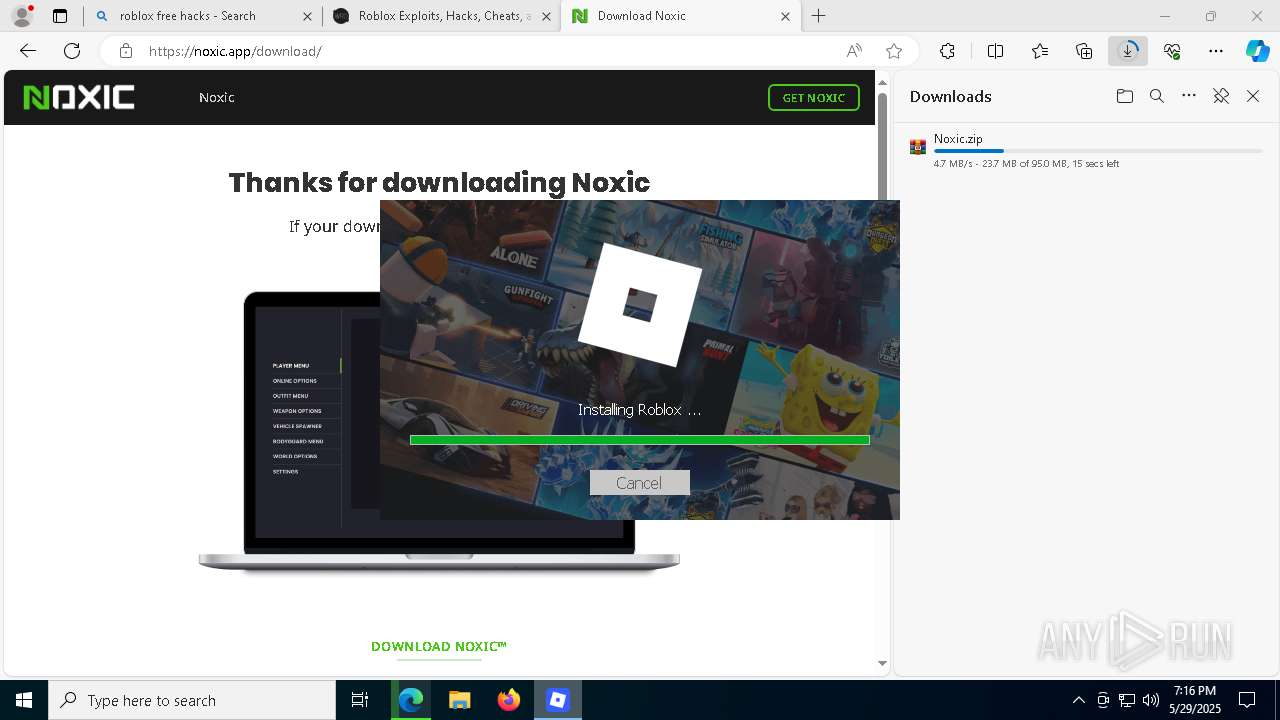
Task: Click the GET NOXIC button
Action: point(813,97)
